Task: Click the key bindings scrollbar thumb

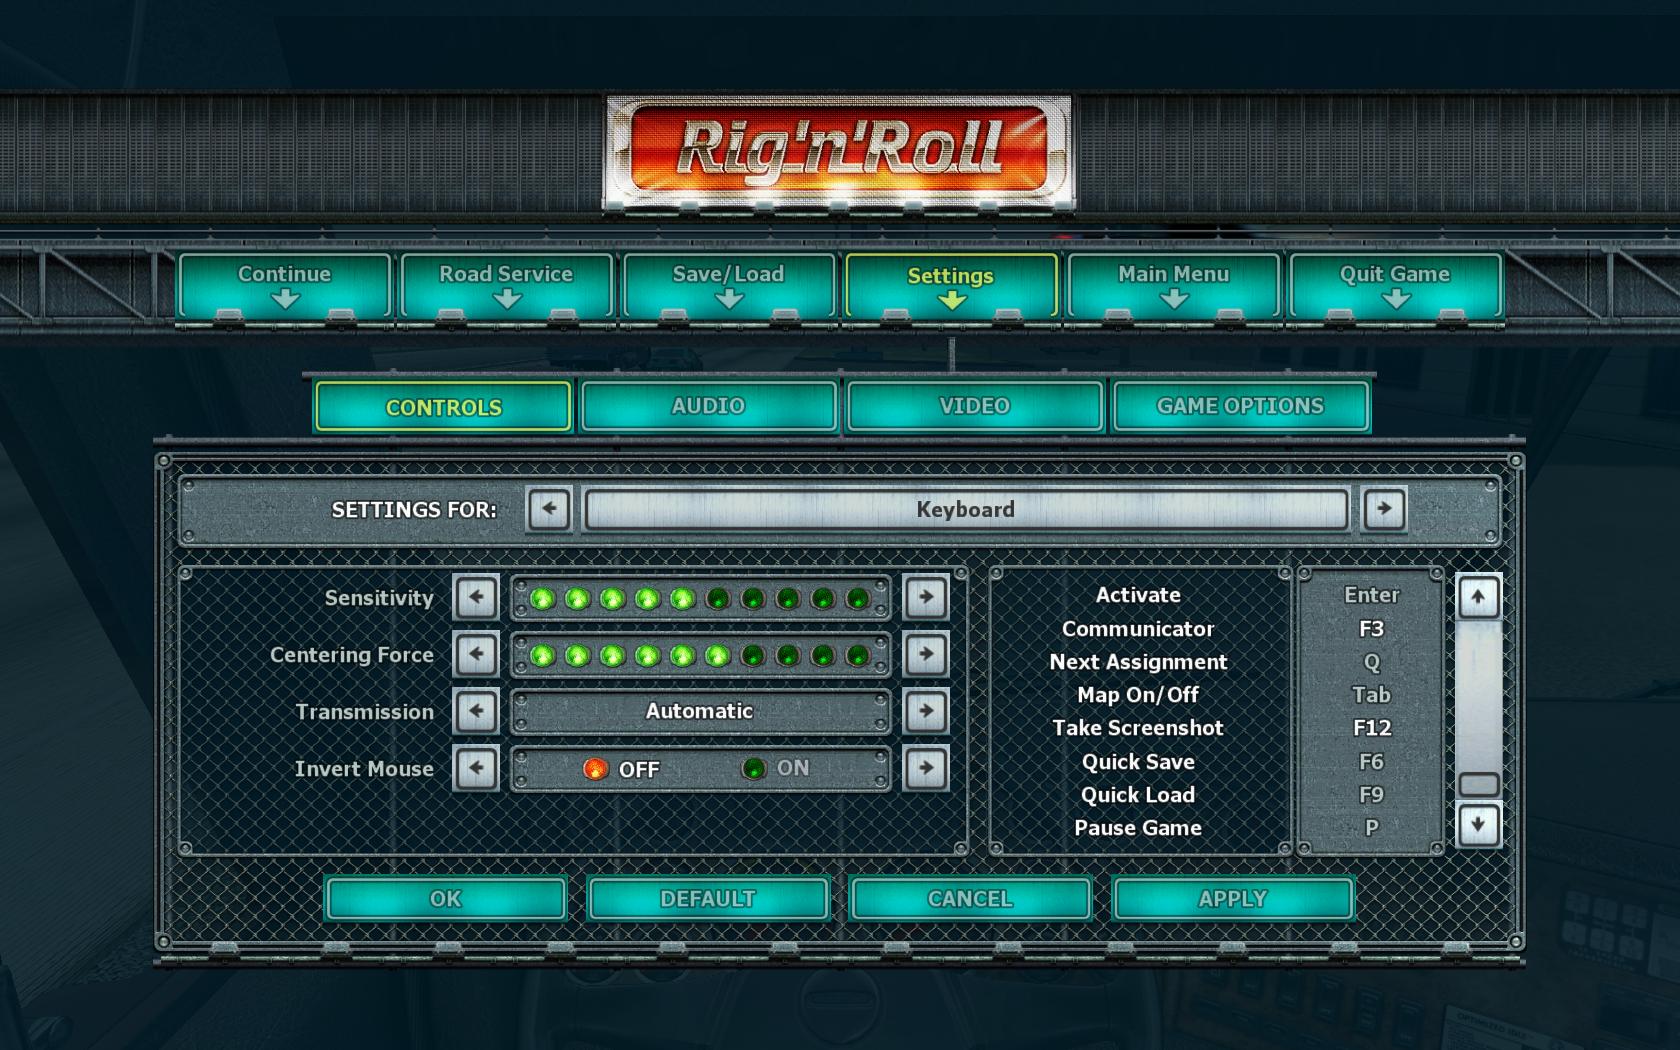Action: (x=1479, y=785)
